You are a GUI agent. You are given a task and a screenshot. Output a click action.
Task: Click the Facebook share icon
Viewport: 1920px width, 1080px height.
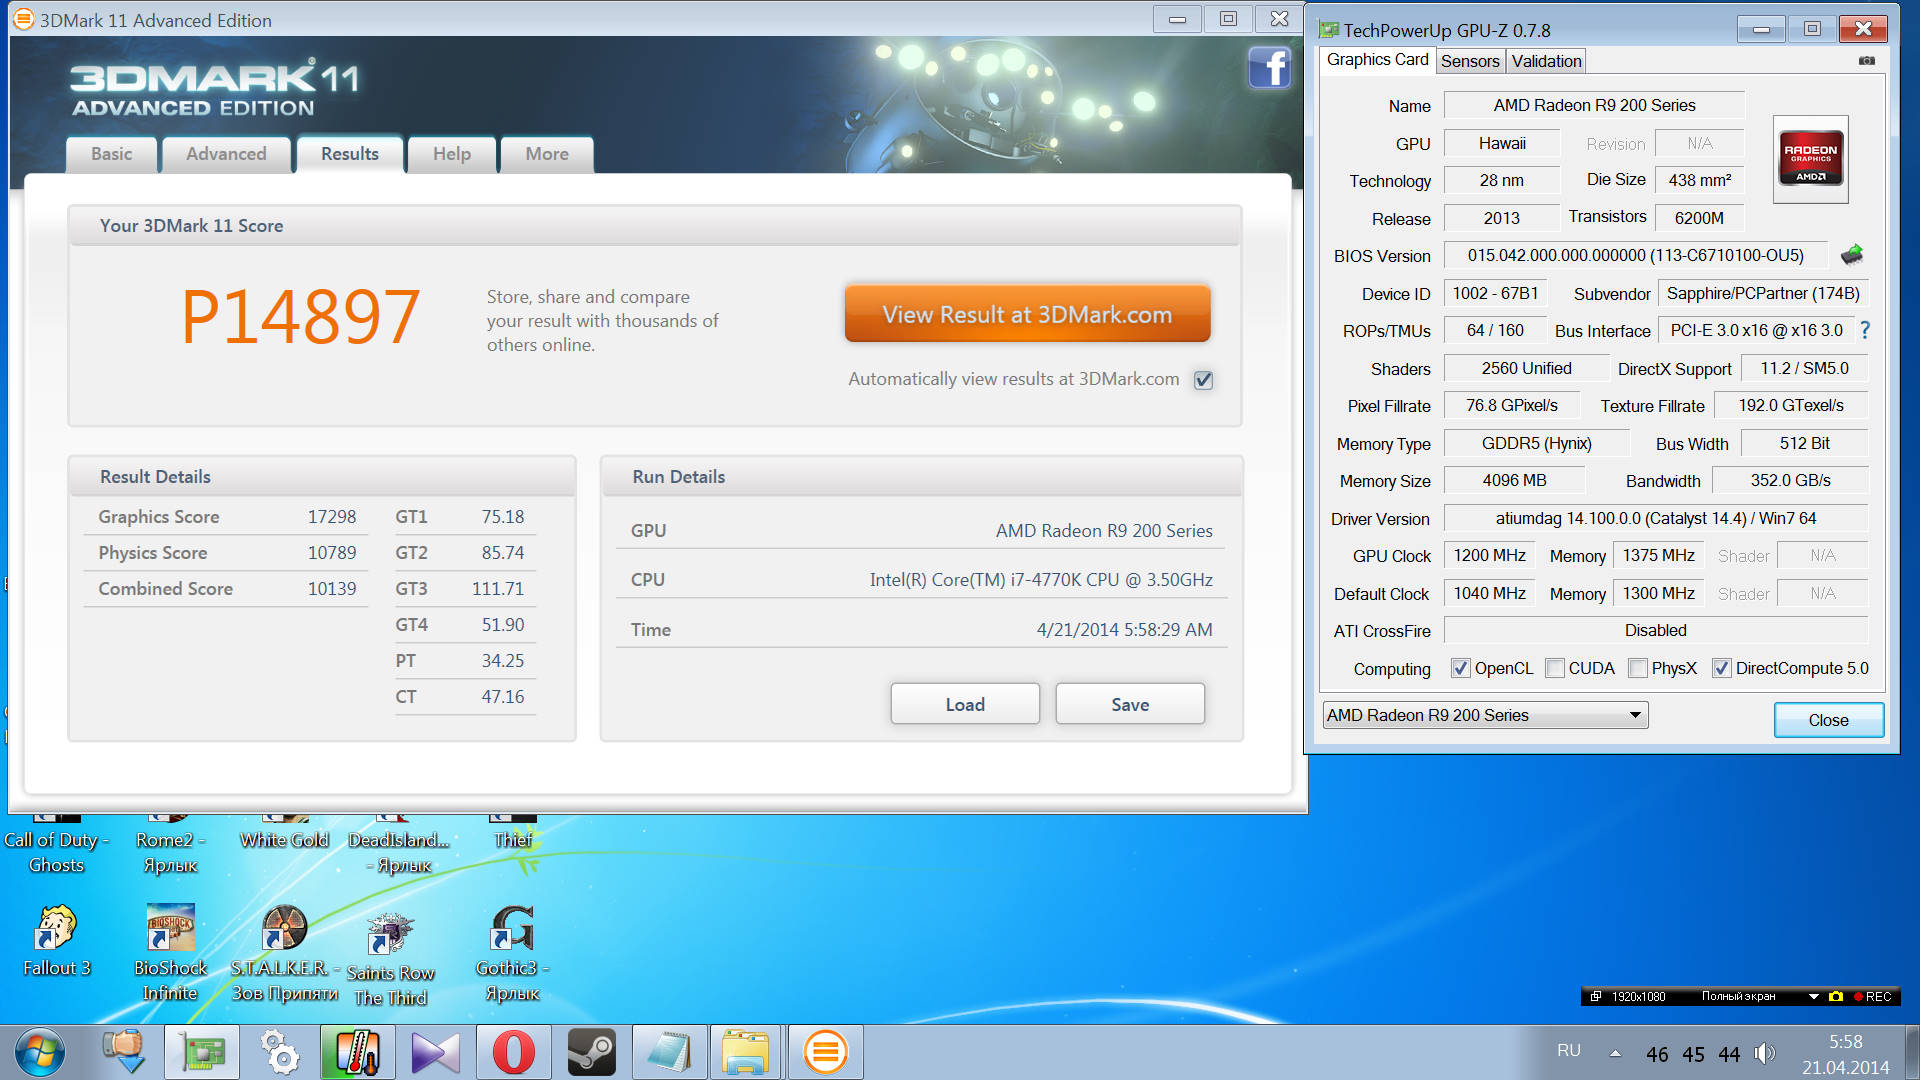[x=1269, y=68]
